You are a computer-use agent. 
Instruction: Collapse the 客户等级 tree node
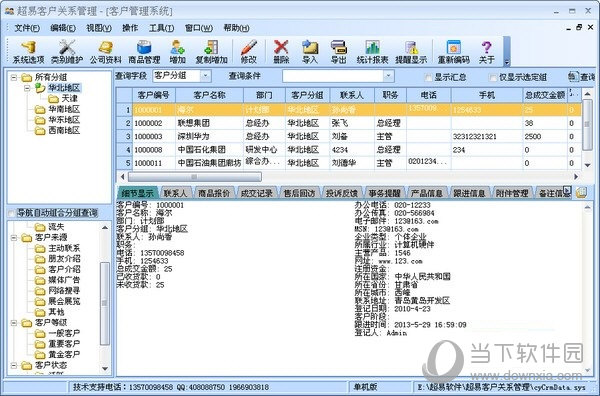click(x=14, y=323)
